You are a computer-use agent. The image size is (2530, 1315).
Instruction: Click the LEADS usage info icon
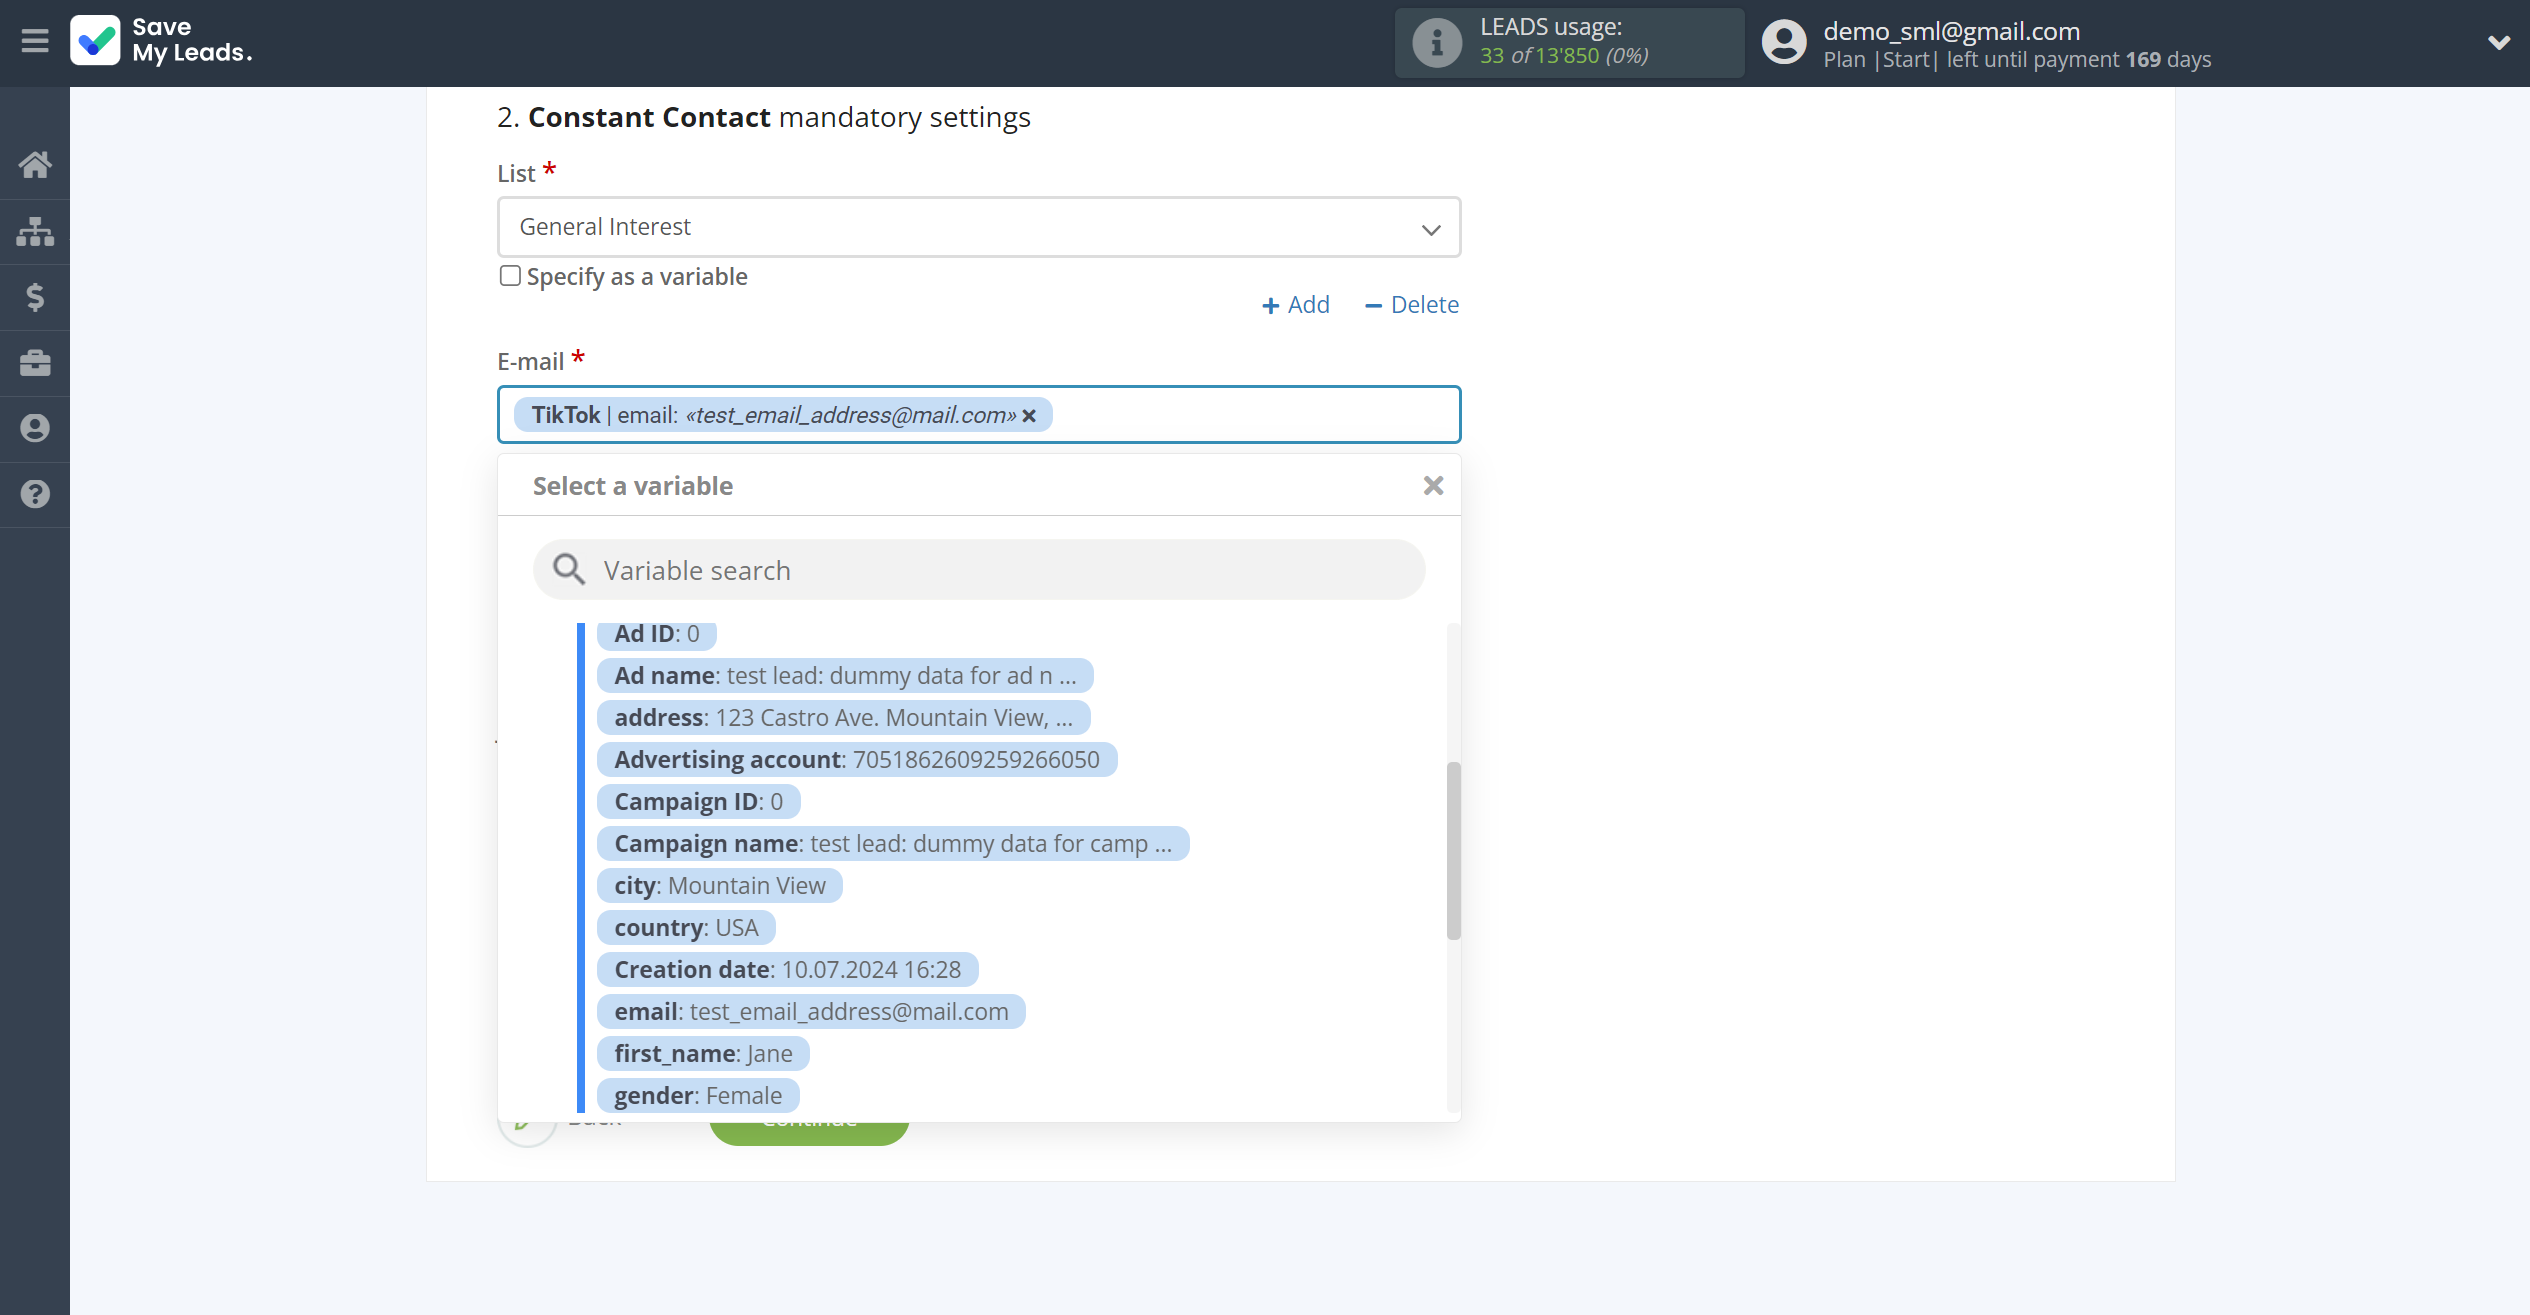(x=1436, y=43)
